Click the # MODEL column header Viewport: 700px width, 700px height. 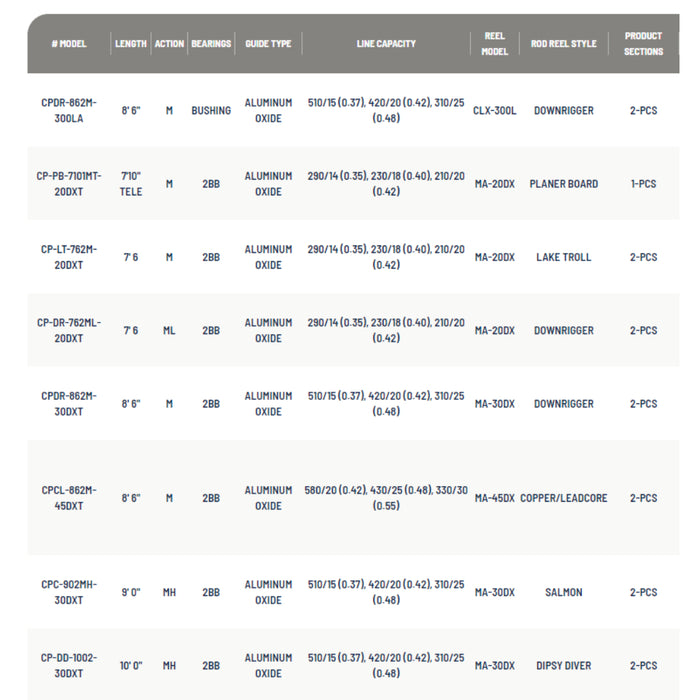pos(69,44)
